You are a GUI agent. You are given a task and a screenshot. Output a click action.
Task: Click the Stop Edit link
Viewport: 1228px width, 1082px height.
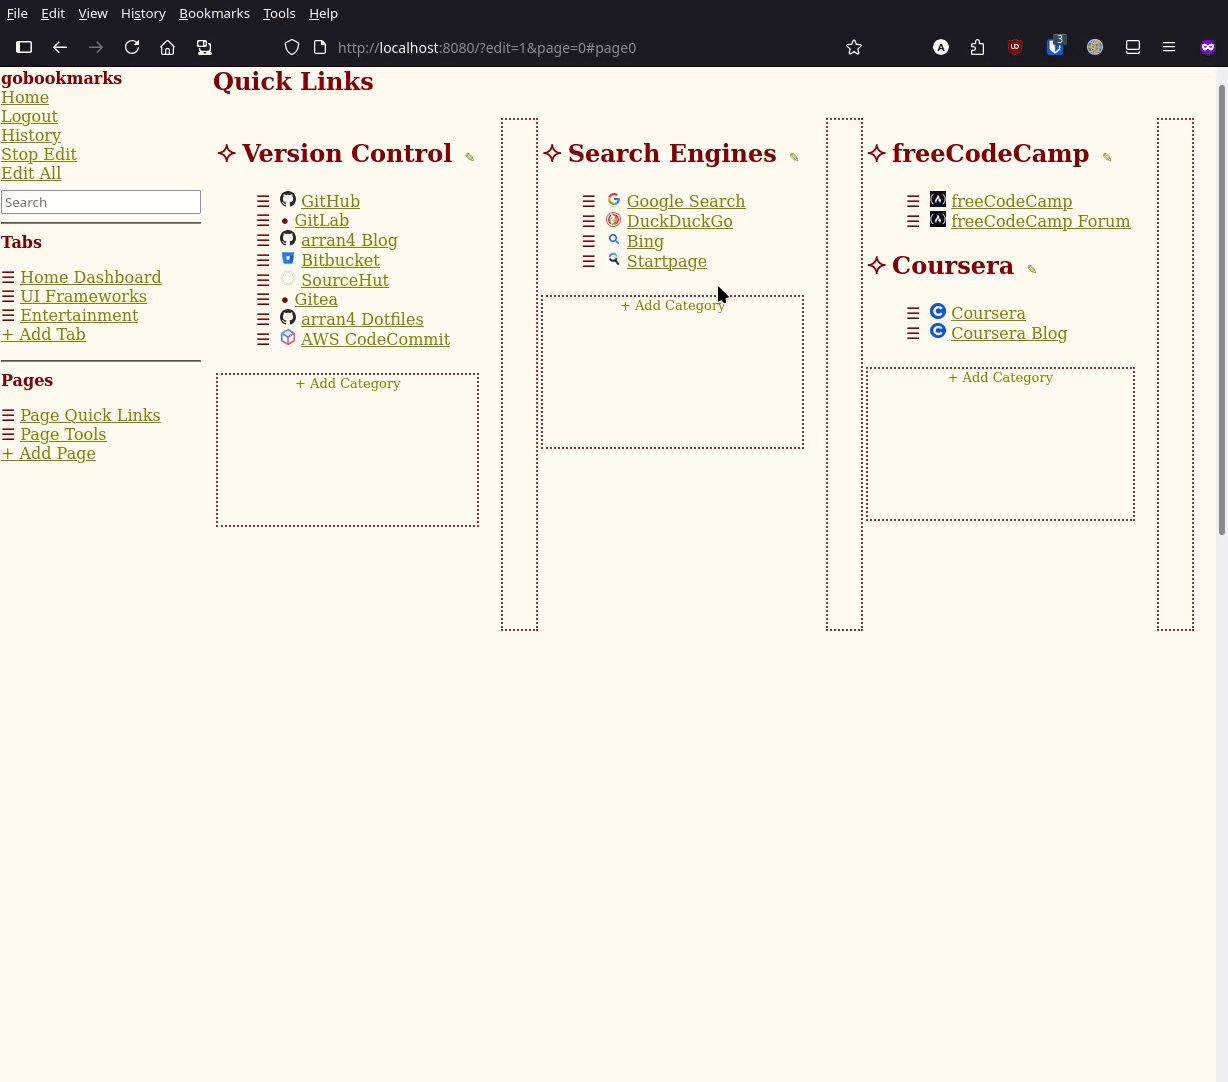(x=39, y=154)
